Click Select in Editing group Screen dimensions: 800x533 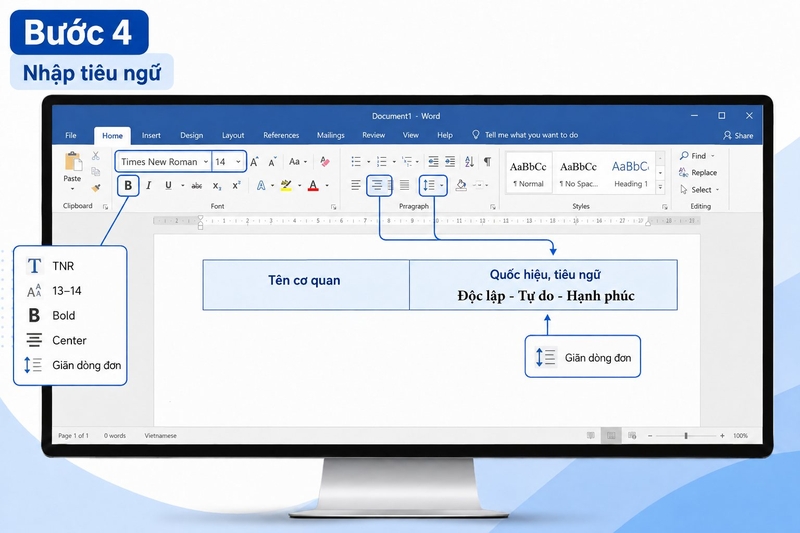pos(700,189)
